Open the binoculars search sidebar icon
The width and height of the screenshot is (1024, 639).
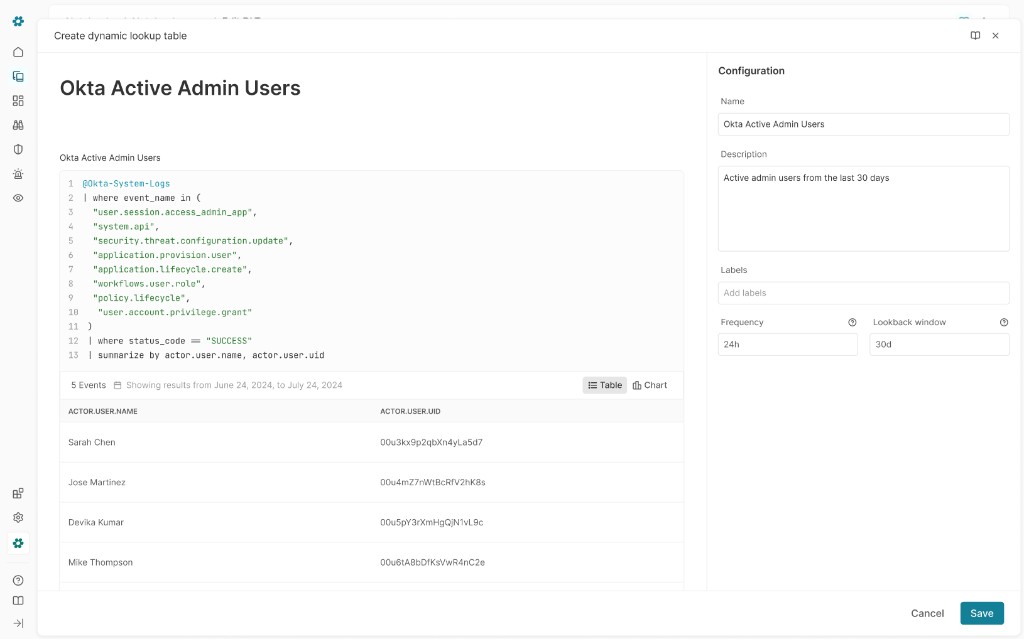[18, 125]
